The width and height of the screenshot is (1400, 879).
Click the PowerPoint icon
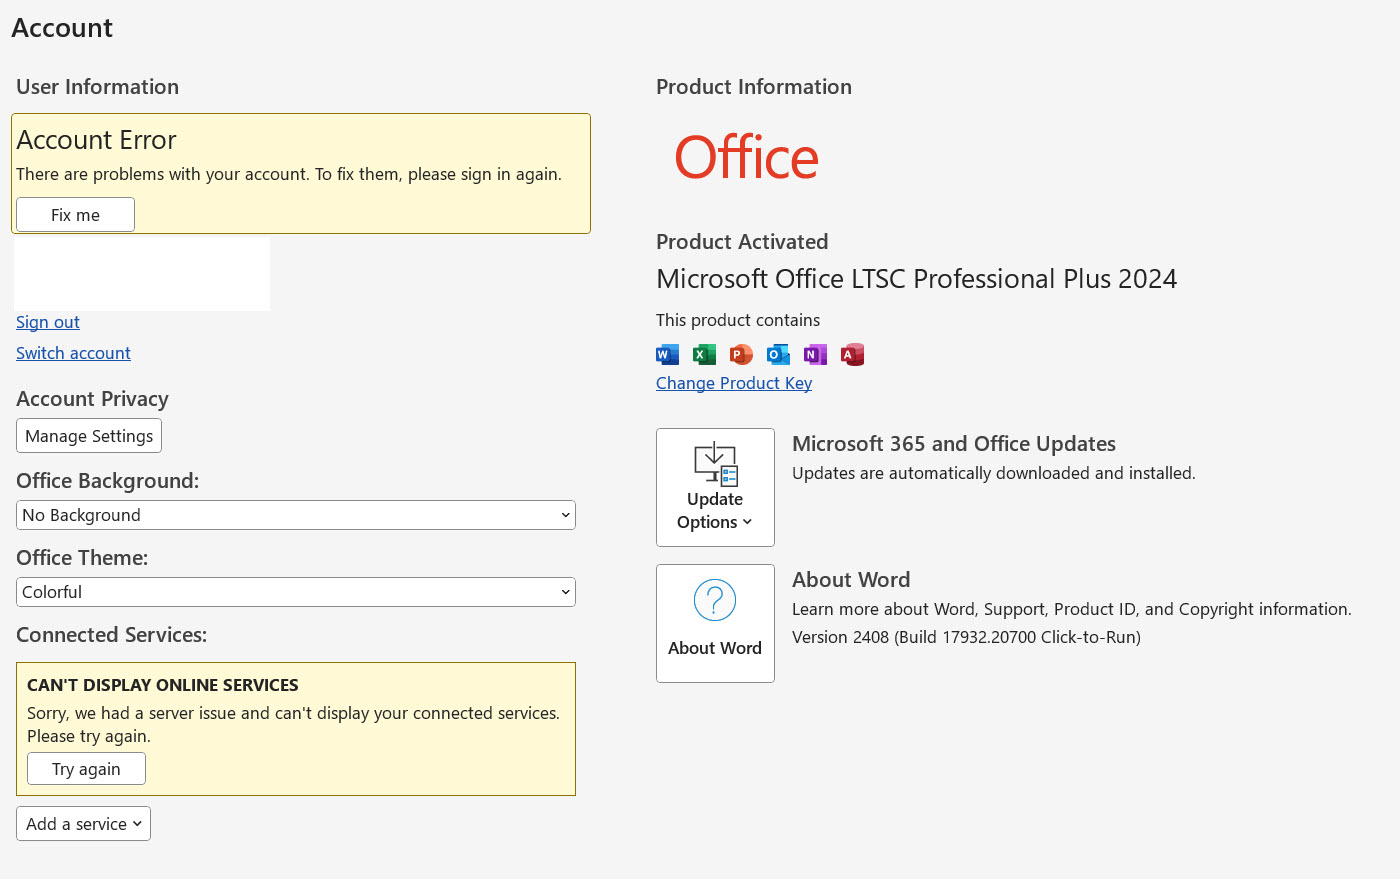tap(741, 354)
